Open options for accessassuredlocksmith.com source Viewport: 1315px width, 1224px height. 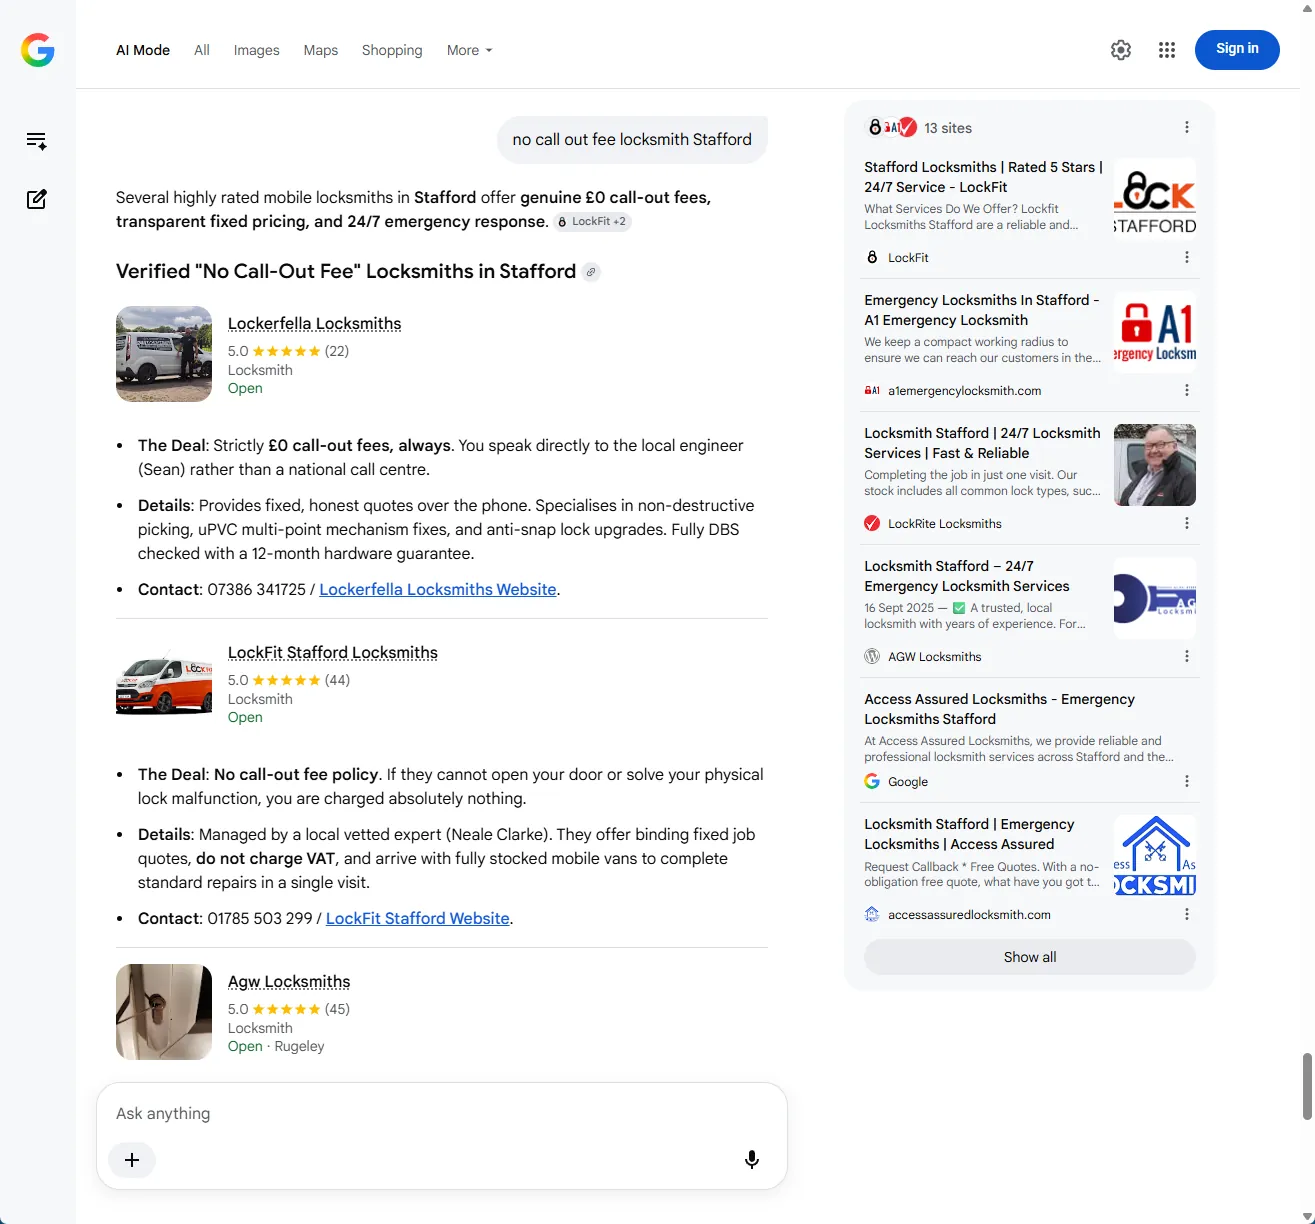1187,914
